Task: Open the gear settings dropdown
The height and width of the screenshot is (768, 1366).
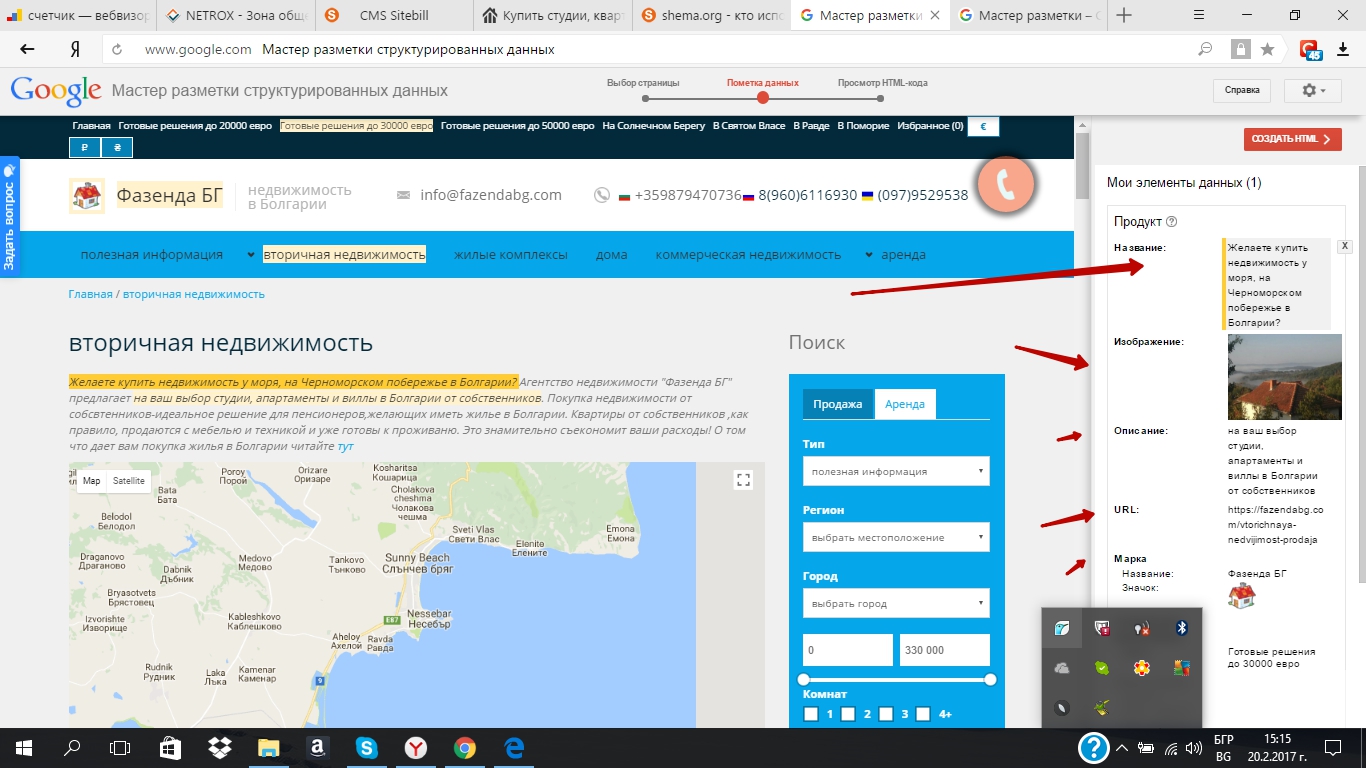Action: point(1314,90)
